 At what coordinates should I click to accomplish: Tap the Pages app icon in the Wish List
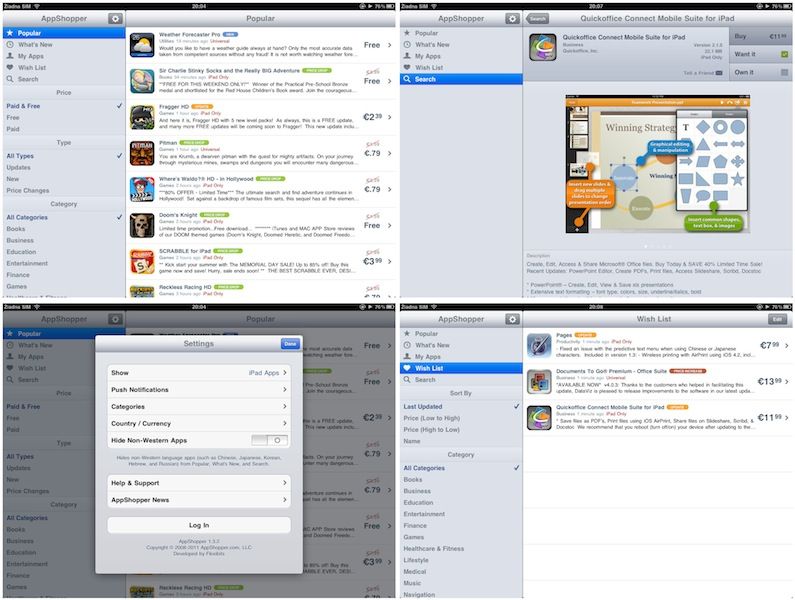[x=539, y=345]
